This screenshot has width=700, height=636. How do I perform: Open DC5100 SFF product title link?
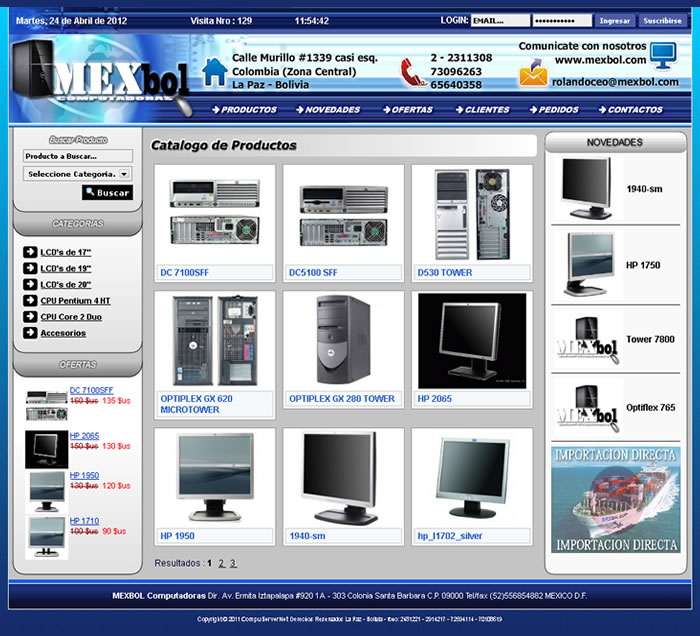(x=313, y=273)
